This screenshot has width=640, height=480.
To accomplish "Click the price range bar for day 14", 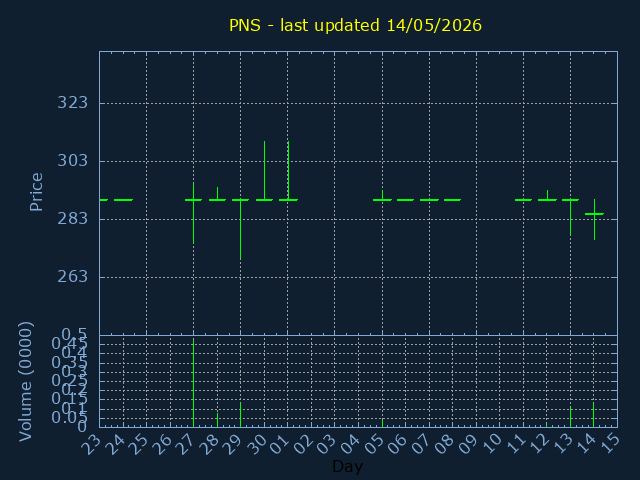I will pyautogui.click(x=594, y=220).
